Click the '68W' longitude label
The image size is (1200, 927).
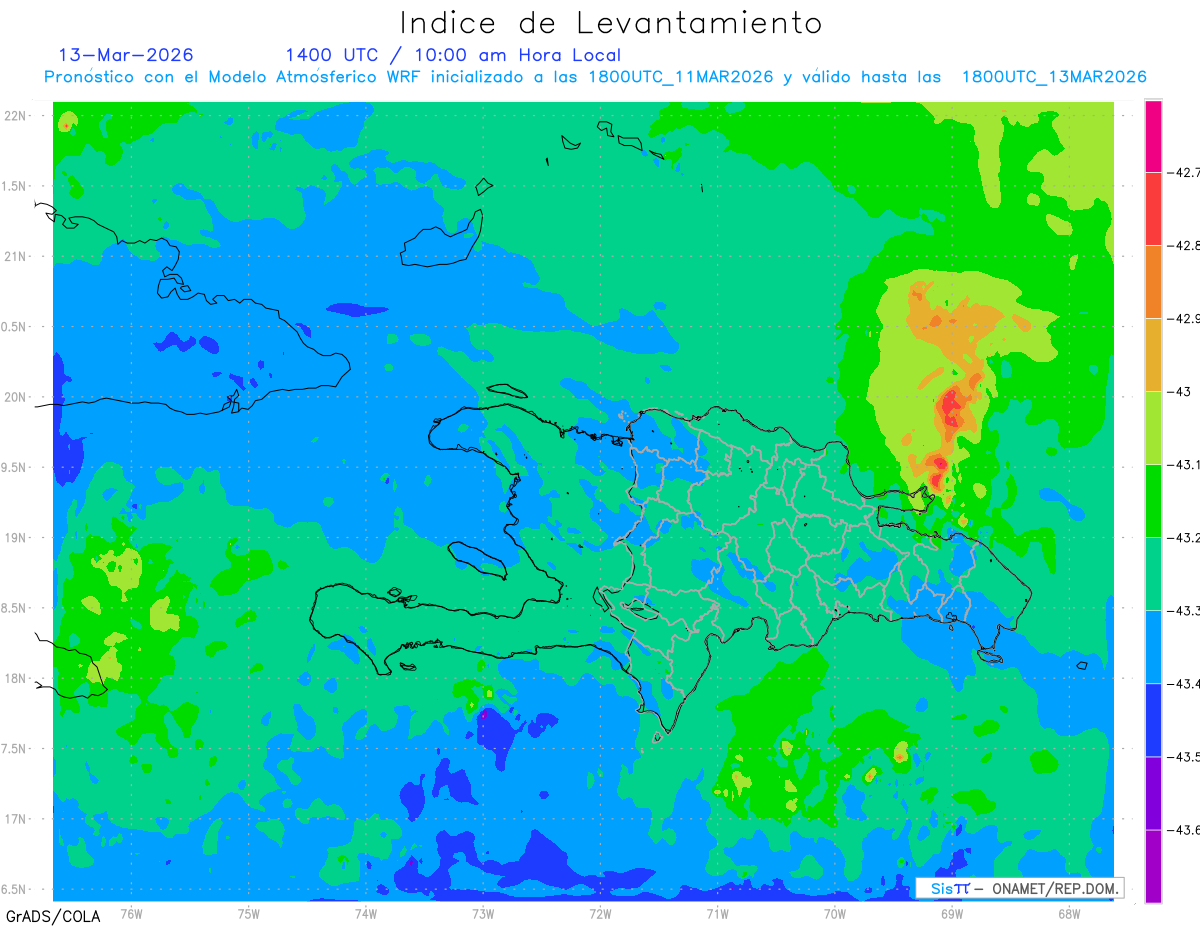click(1068, 912)
